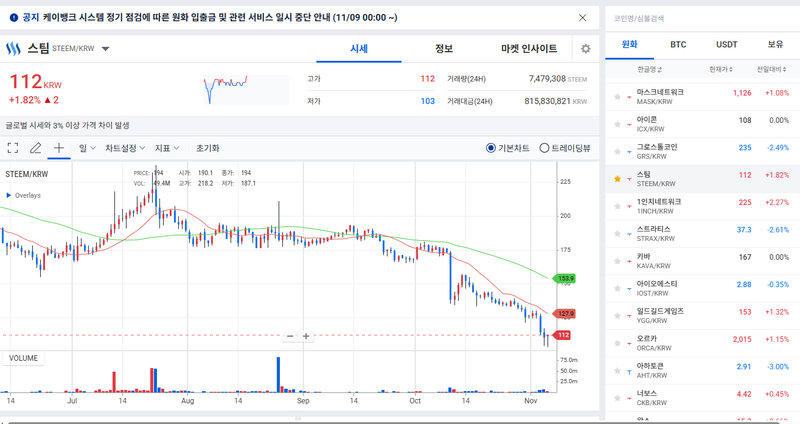Click the coin name search field
800x424 pixels.
tap(700, 18)
